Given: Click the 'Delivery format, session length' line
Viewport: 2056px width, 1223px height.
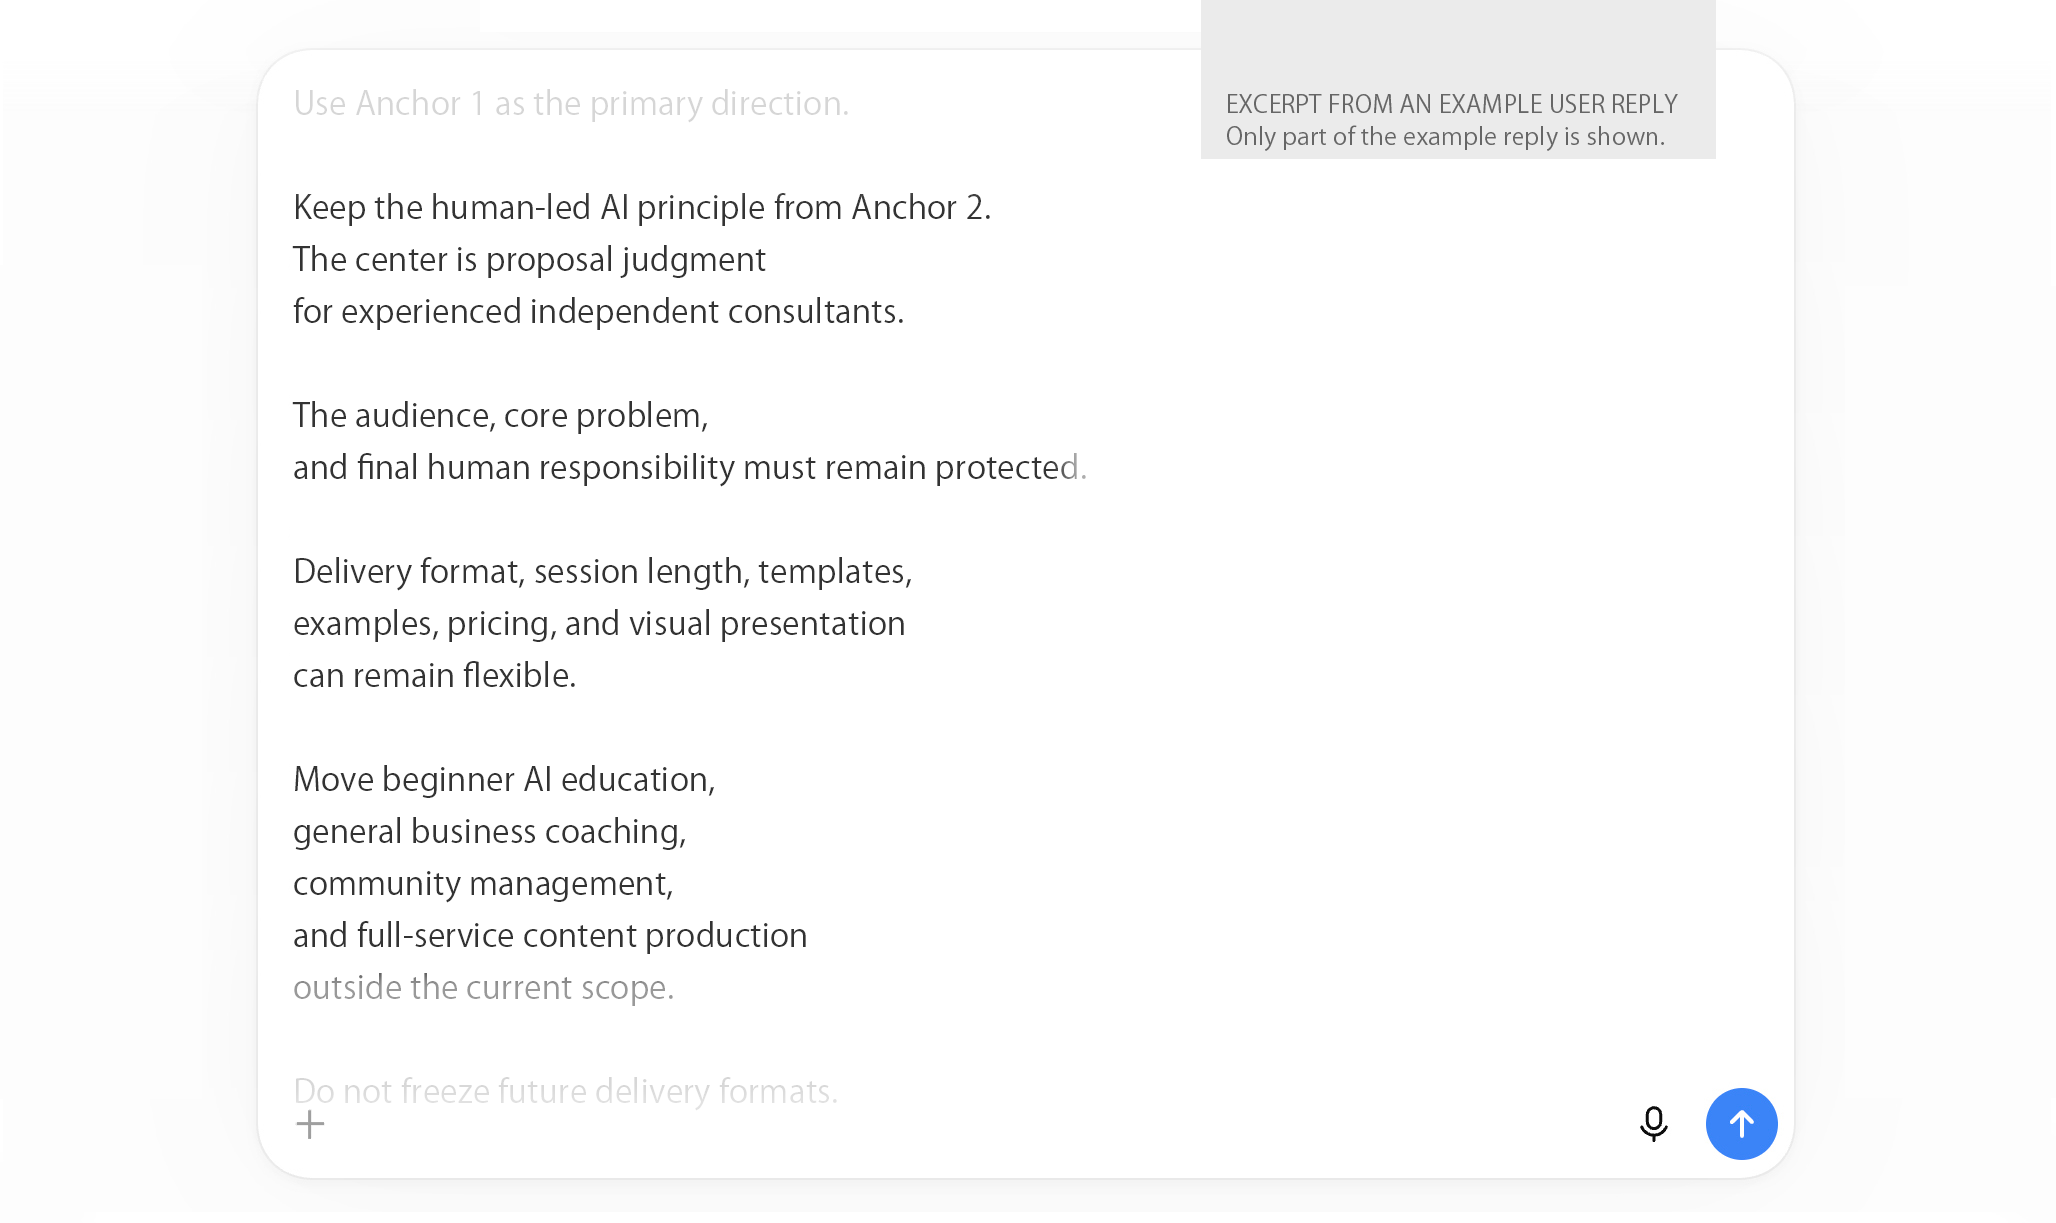Looking at the screenshot, I should (602, 571).
